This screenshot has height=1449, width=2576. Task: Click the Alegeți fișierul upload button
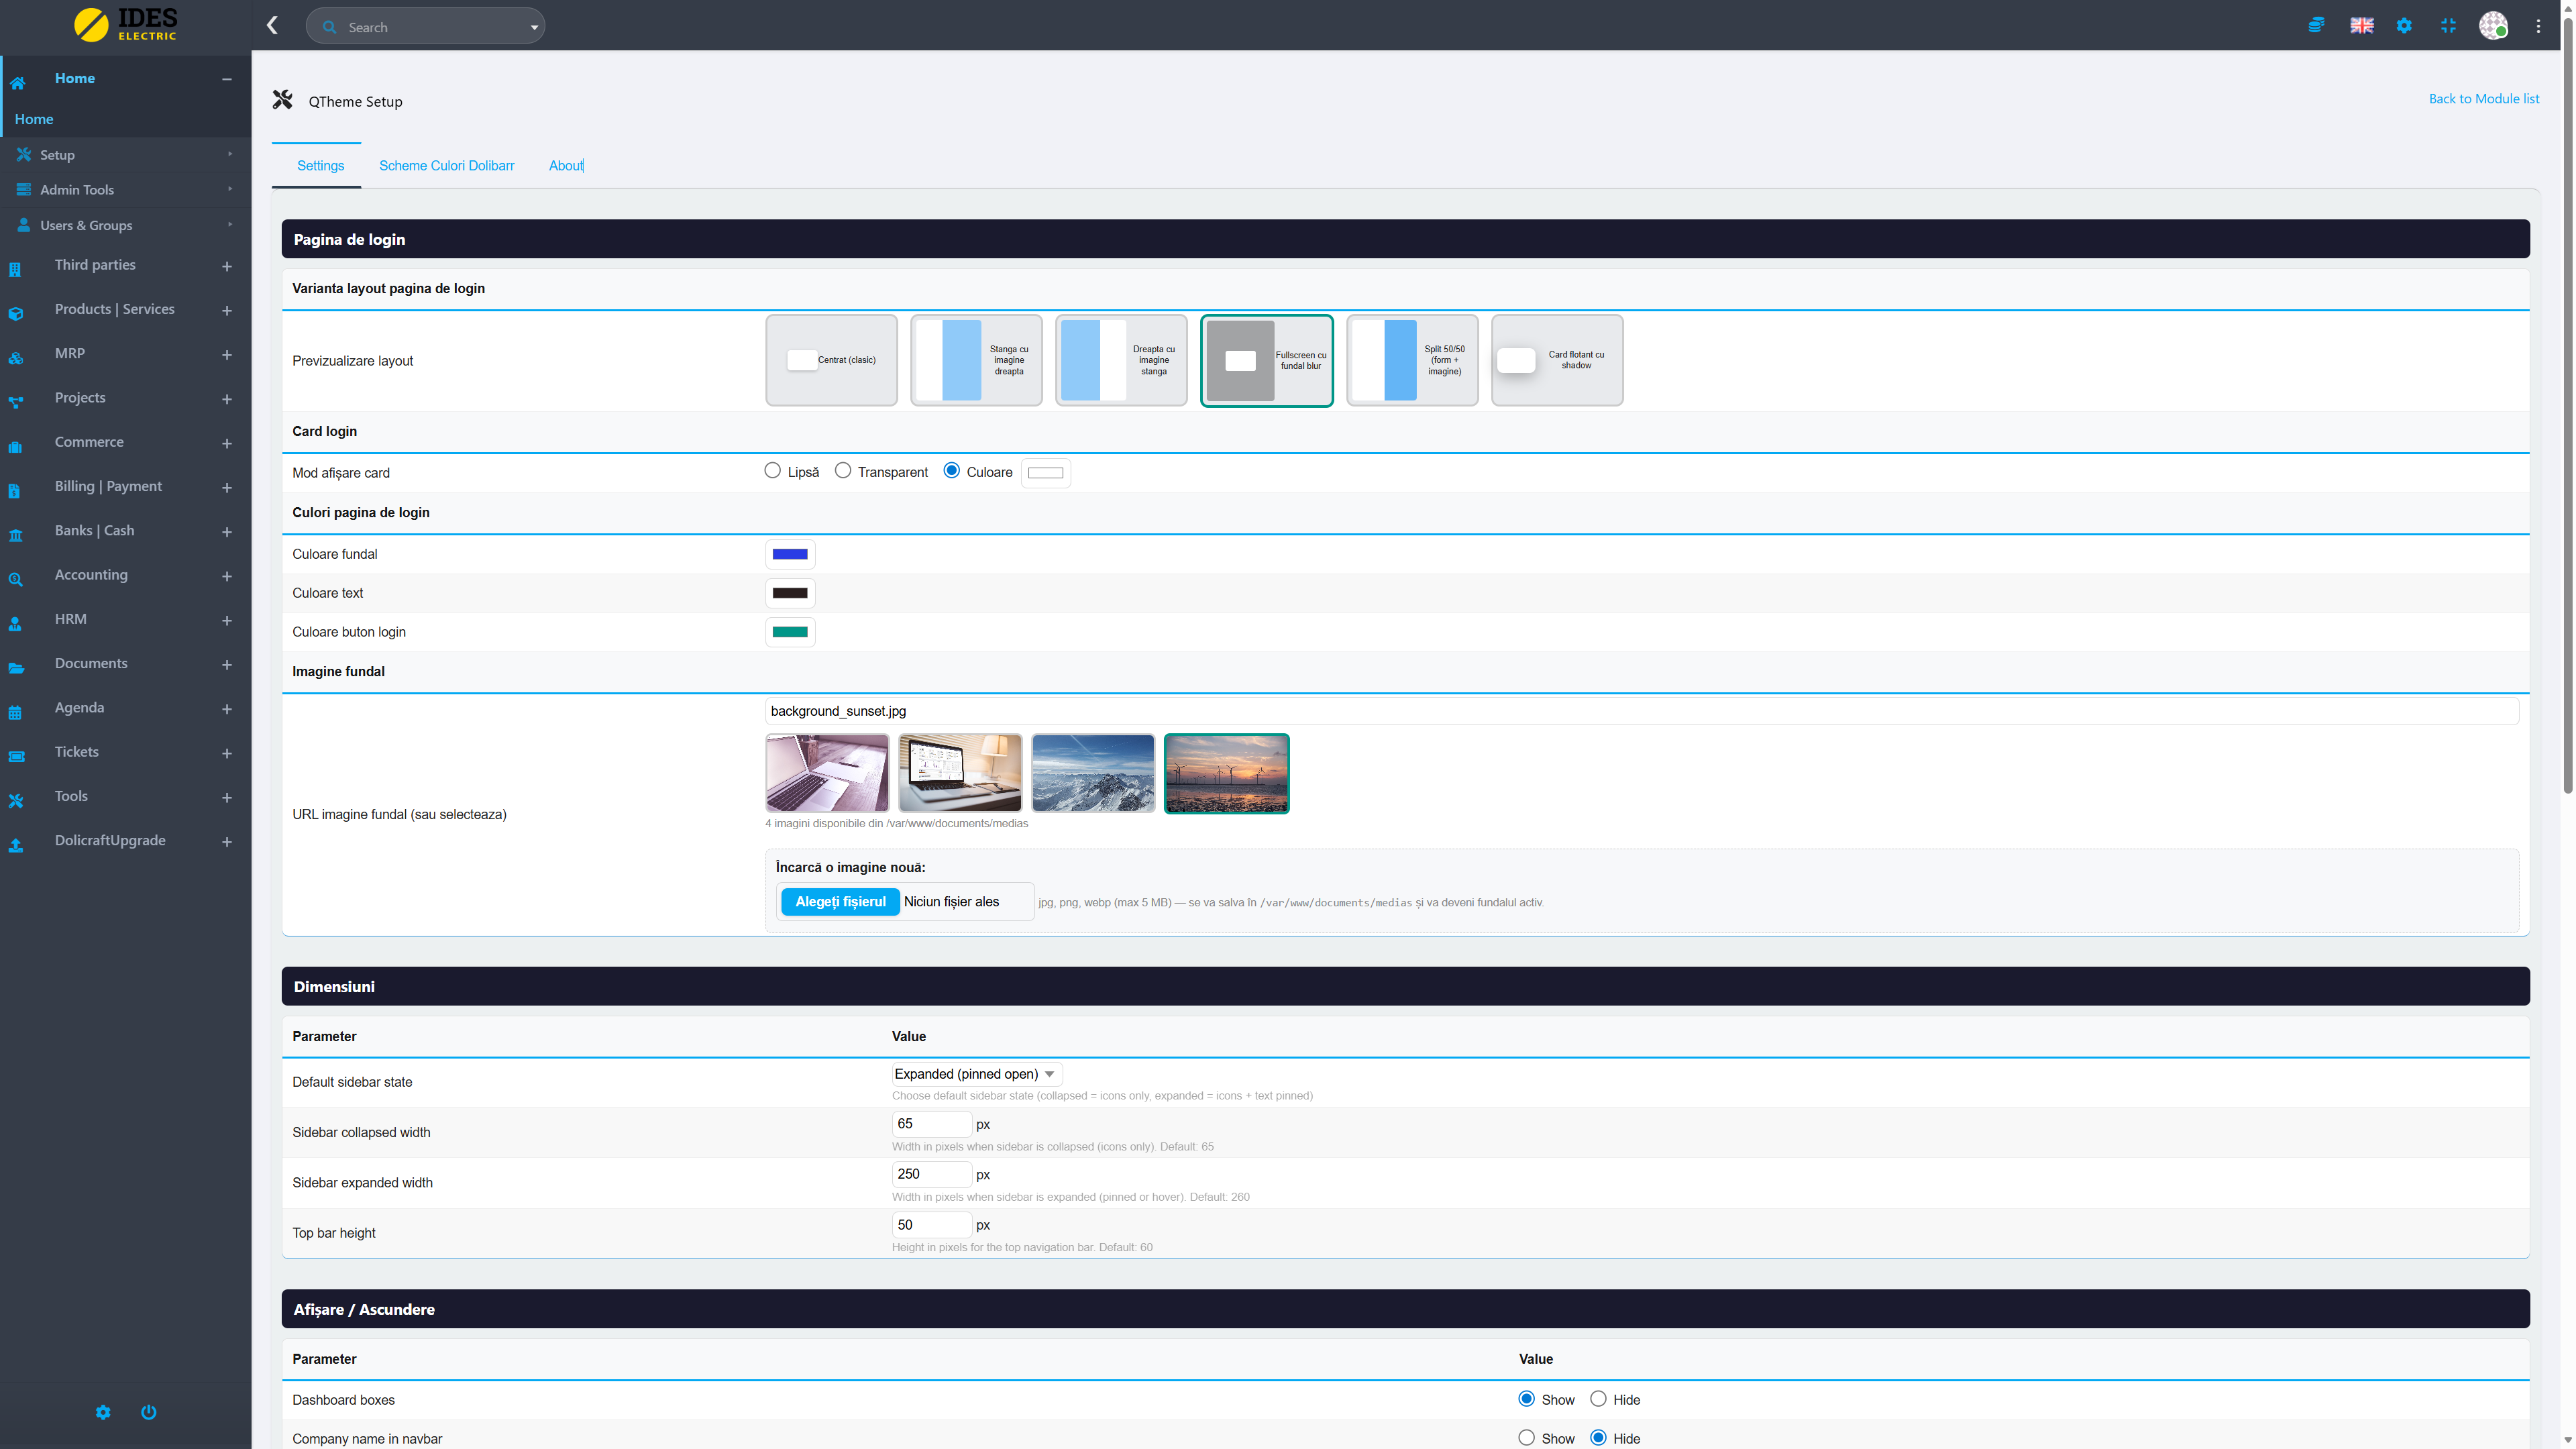pos(840,902)
